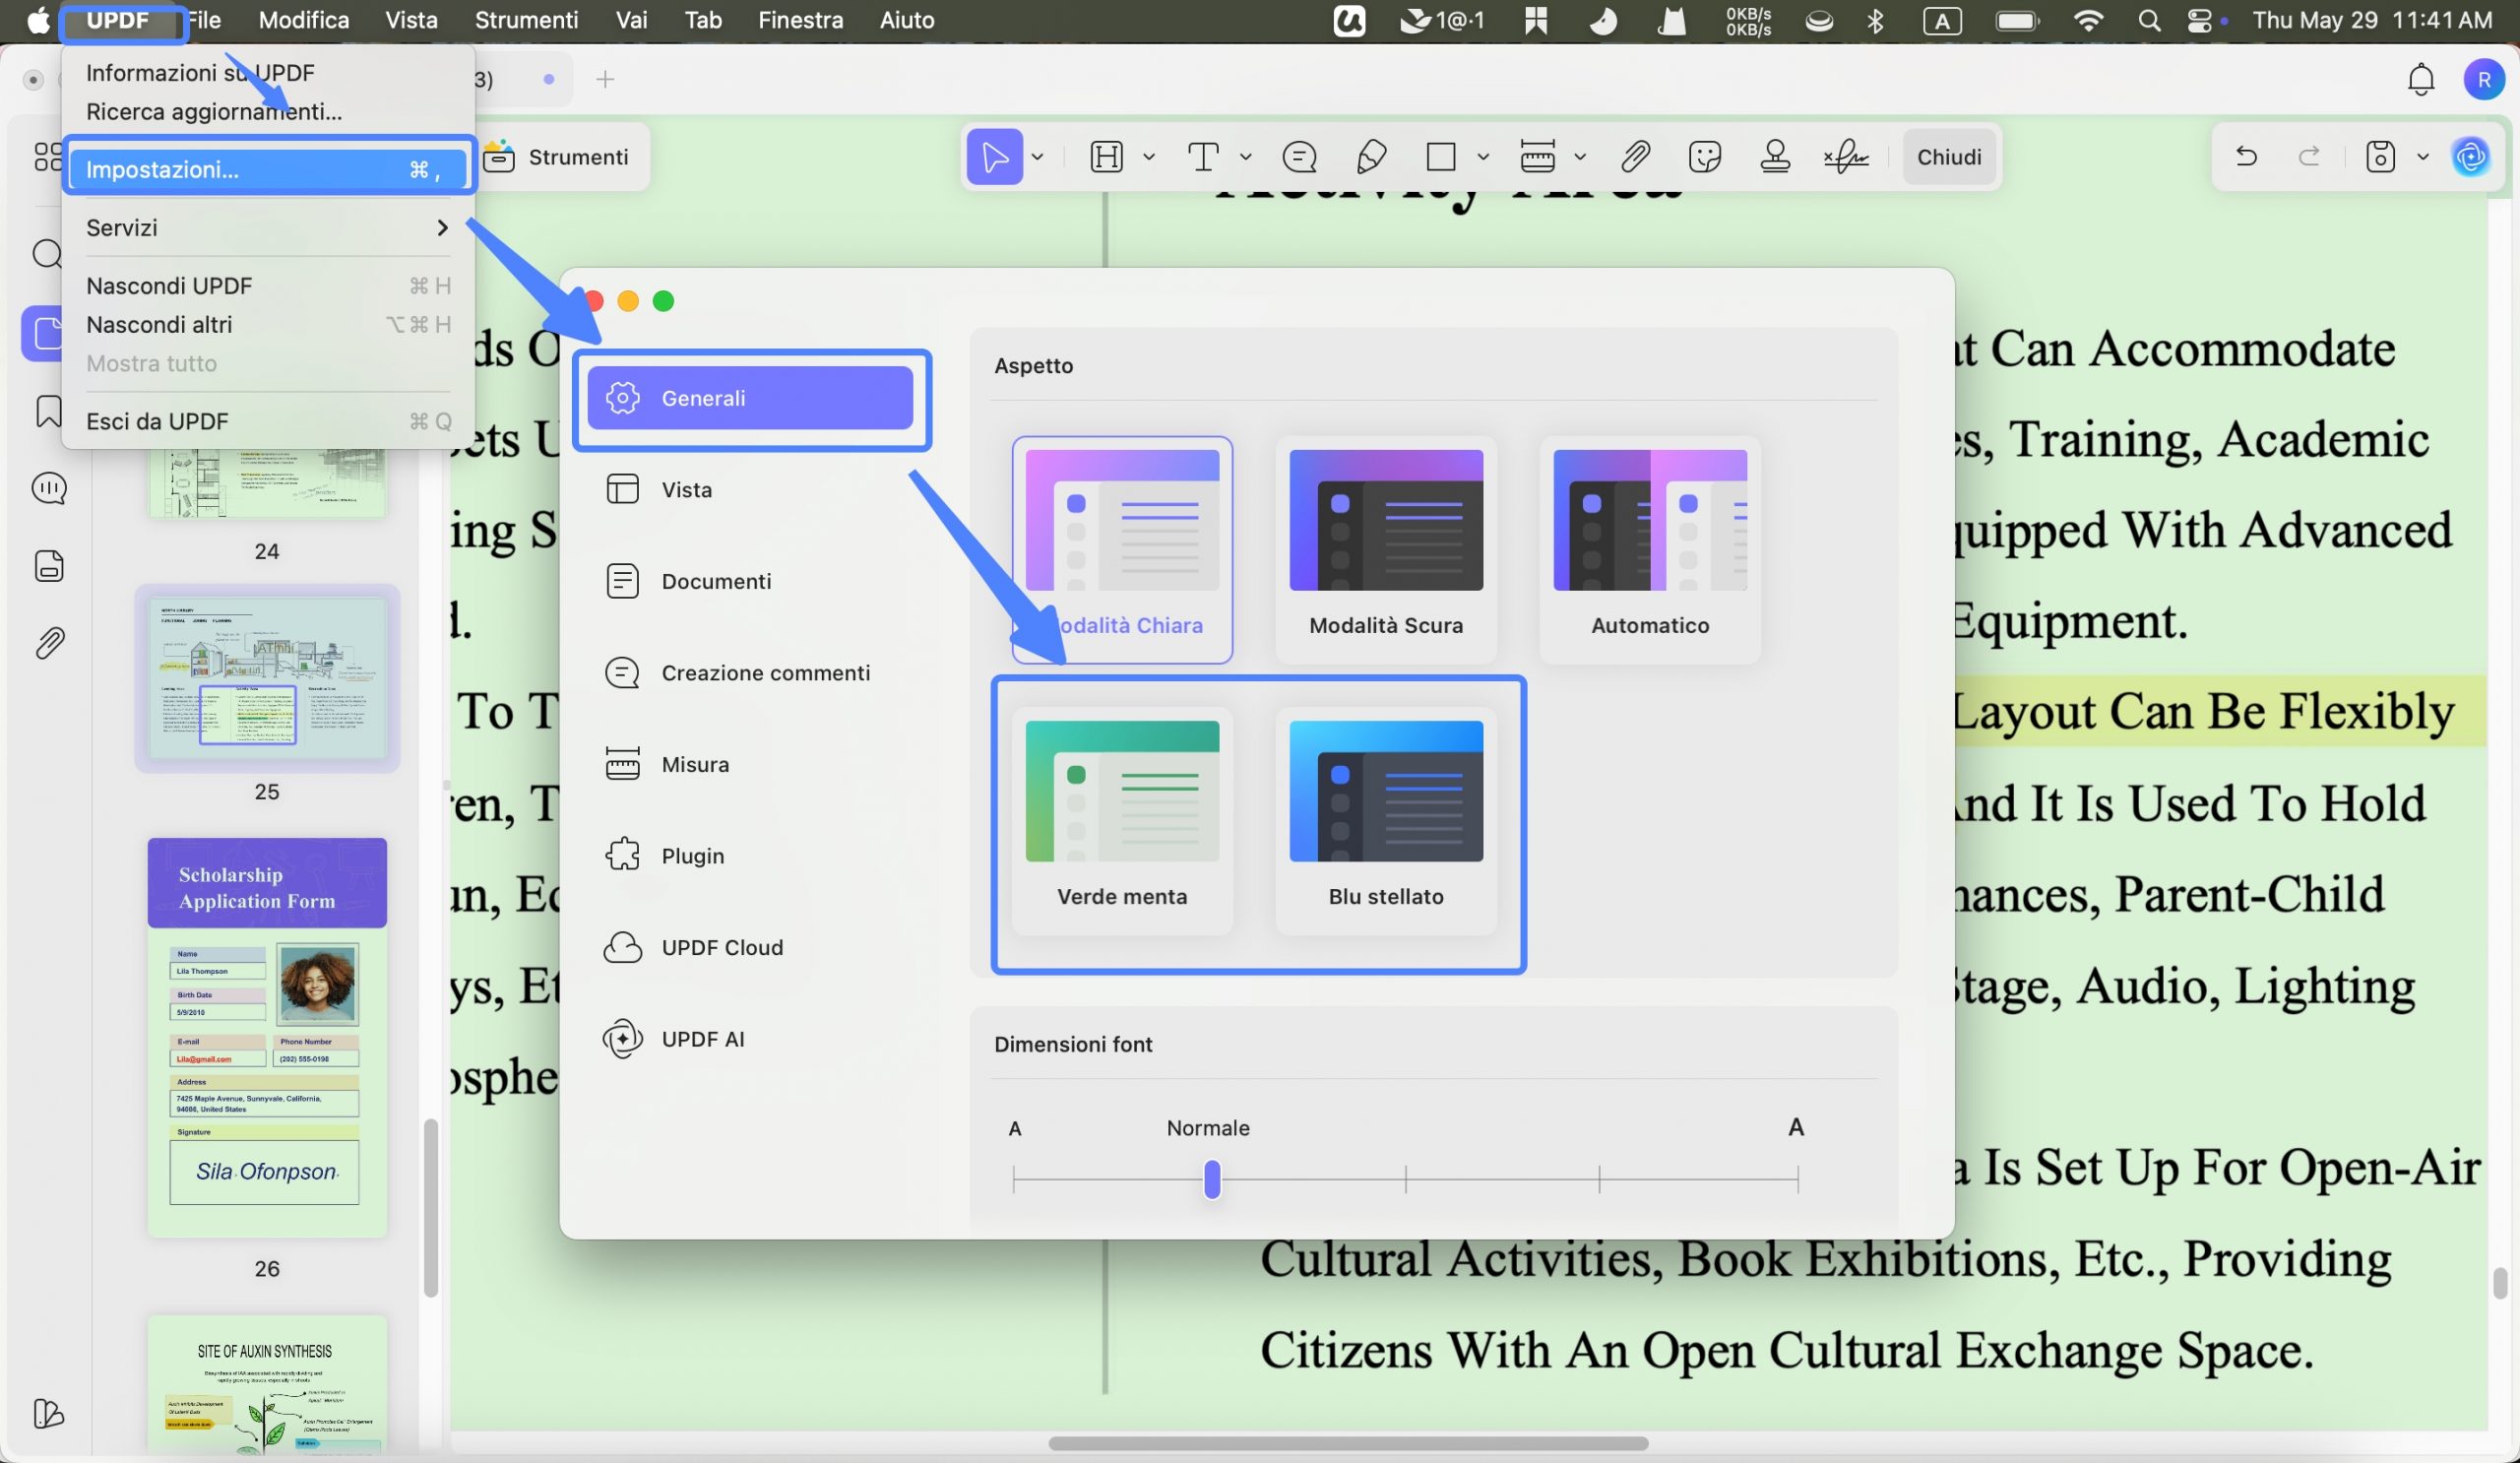Select Modalità Chiara appearance
The image size is (2520, 1463).
(1121, 550)
